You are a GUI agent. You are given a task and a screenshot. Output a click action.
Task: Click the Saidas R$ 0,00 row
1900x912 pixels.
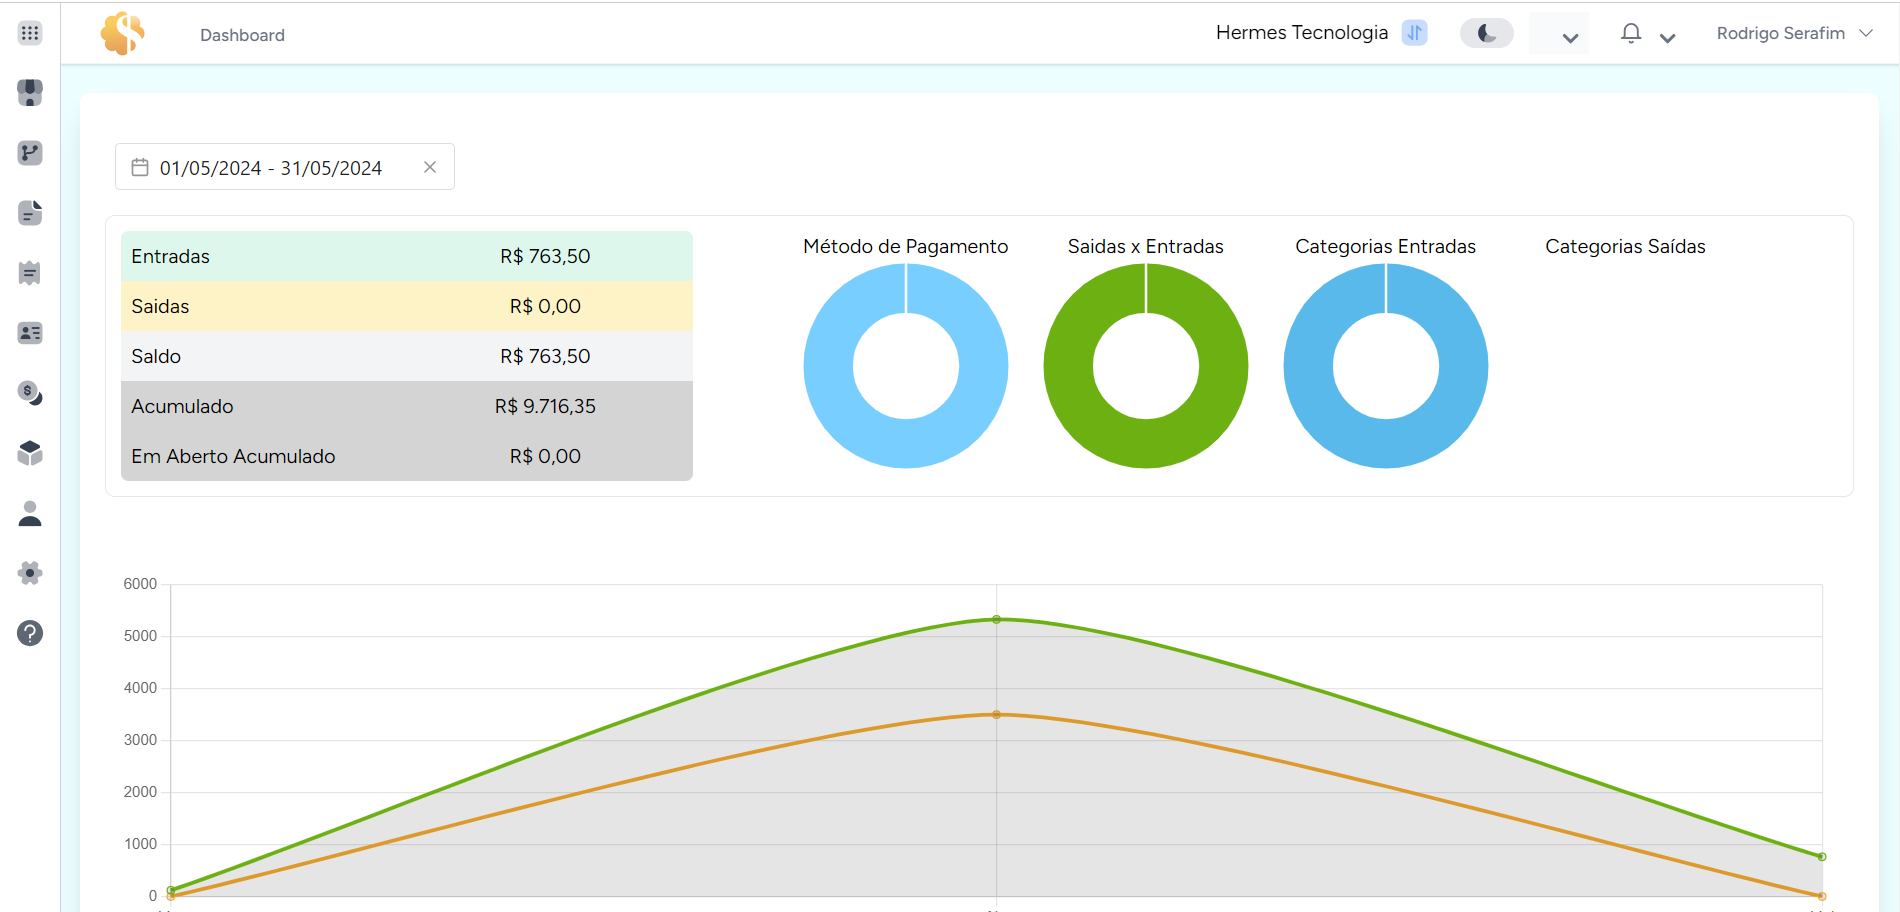407,306
